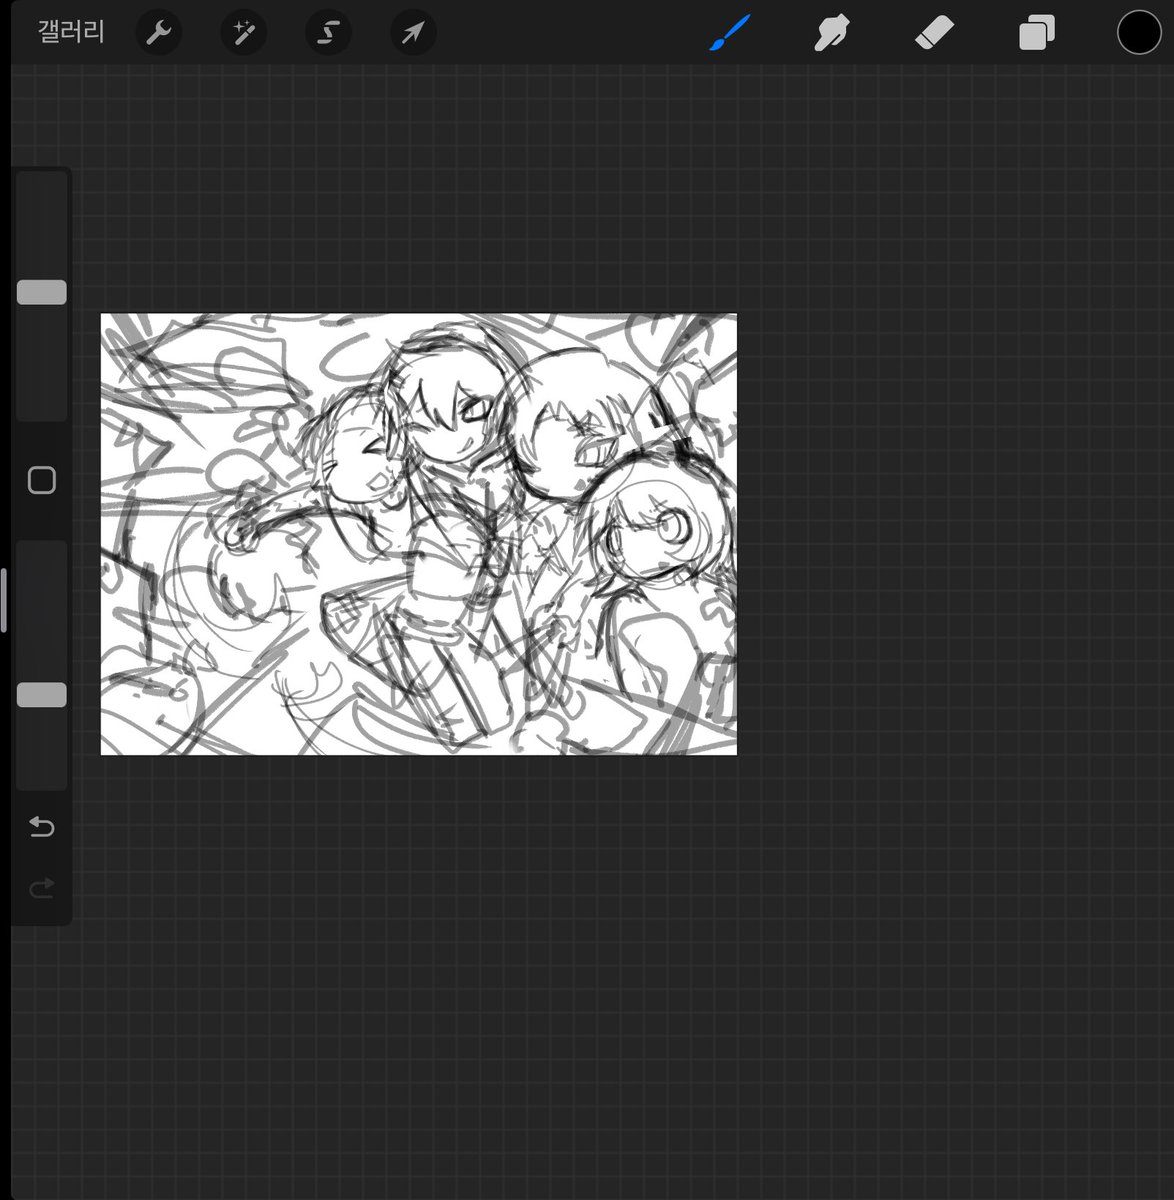
Task: Undo the last stroke
Action: click(x=41, y=827)
